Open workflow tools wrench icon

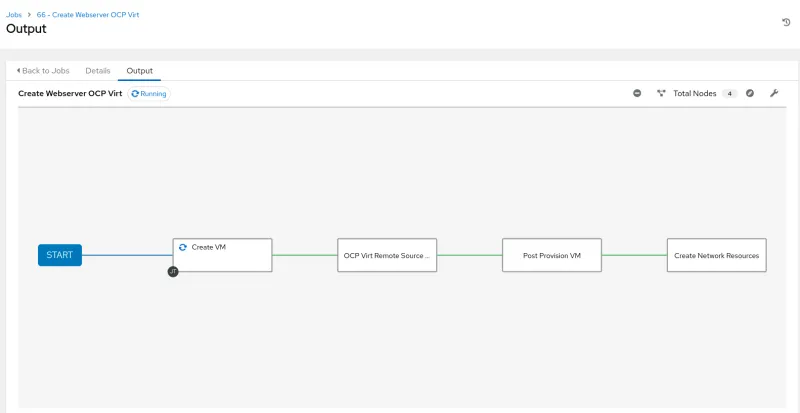coord(774,93)
